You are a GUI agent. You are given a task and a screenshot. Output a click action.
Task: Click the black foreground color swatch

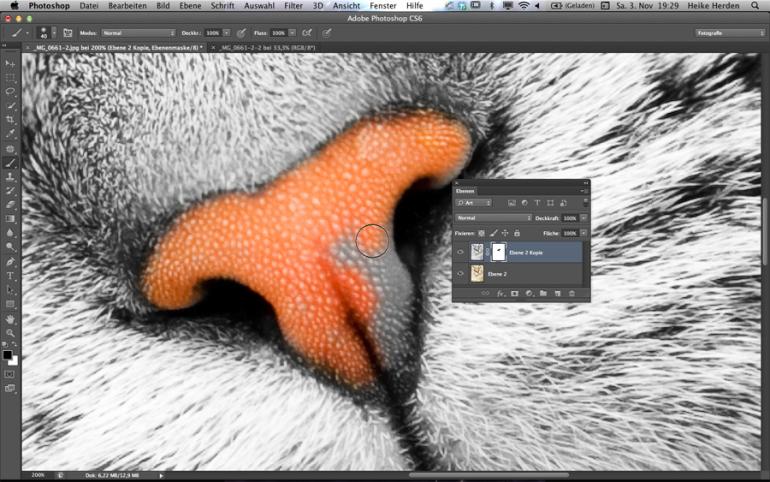coord(7,354)
